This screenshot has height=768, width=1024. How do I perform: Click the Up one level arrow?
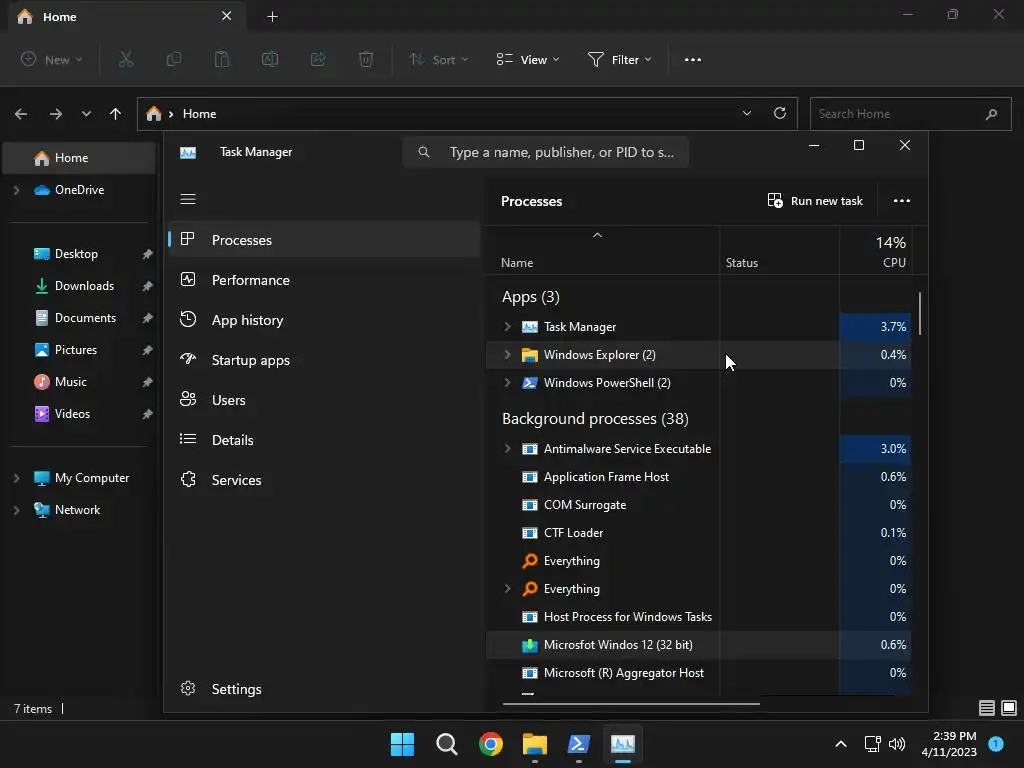coord(116,114)
